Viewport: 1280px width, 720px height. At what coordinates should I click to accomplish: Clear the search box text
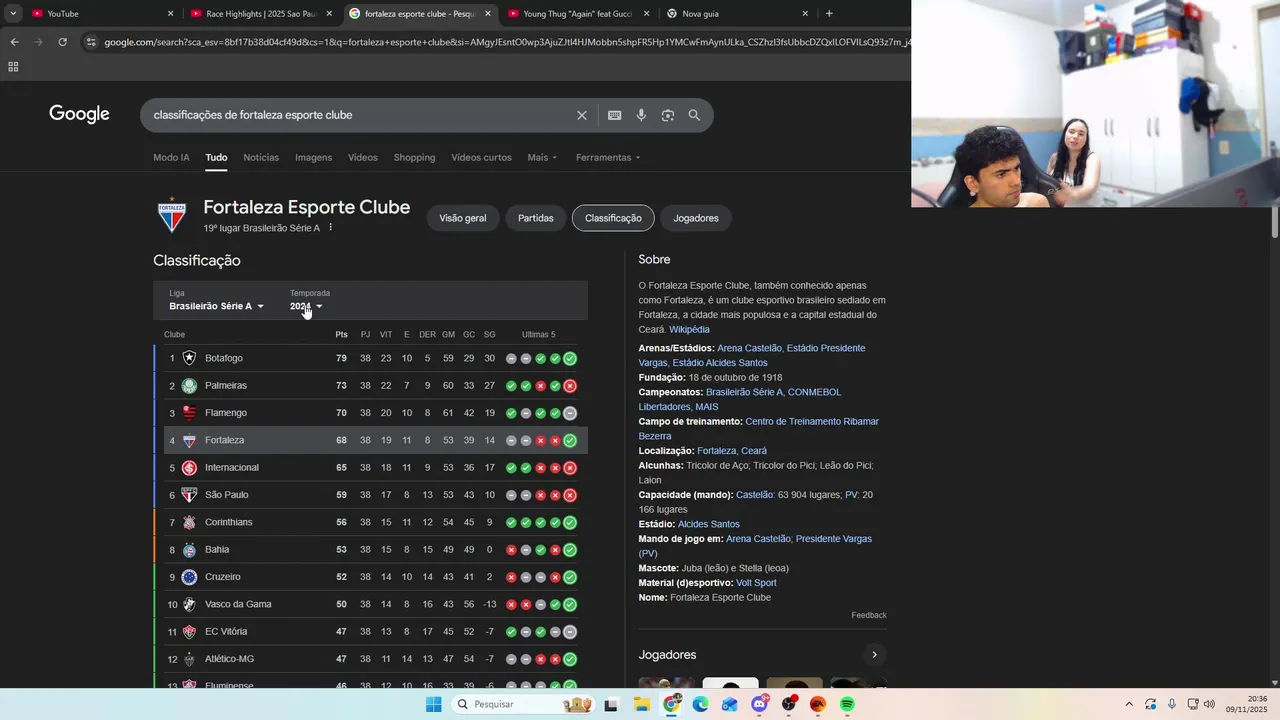582,115
